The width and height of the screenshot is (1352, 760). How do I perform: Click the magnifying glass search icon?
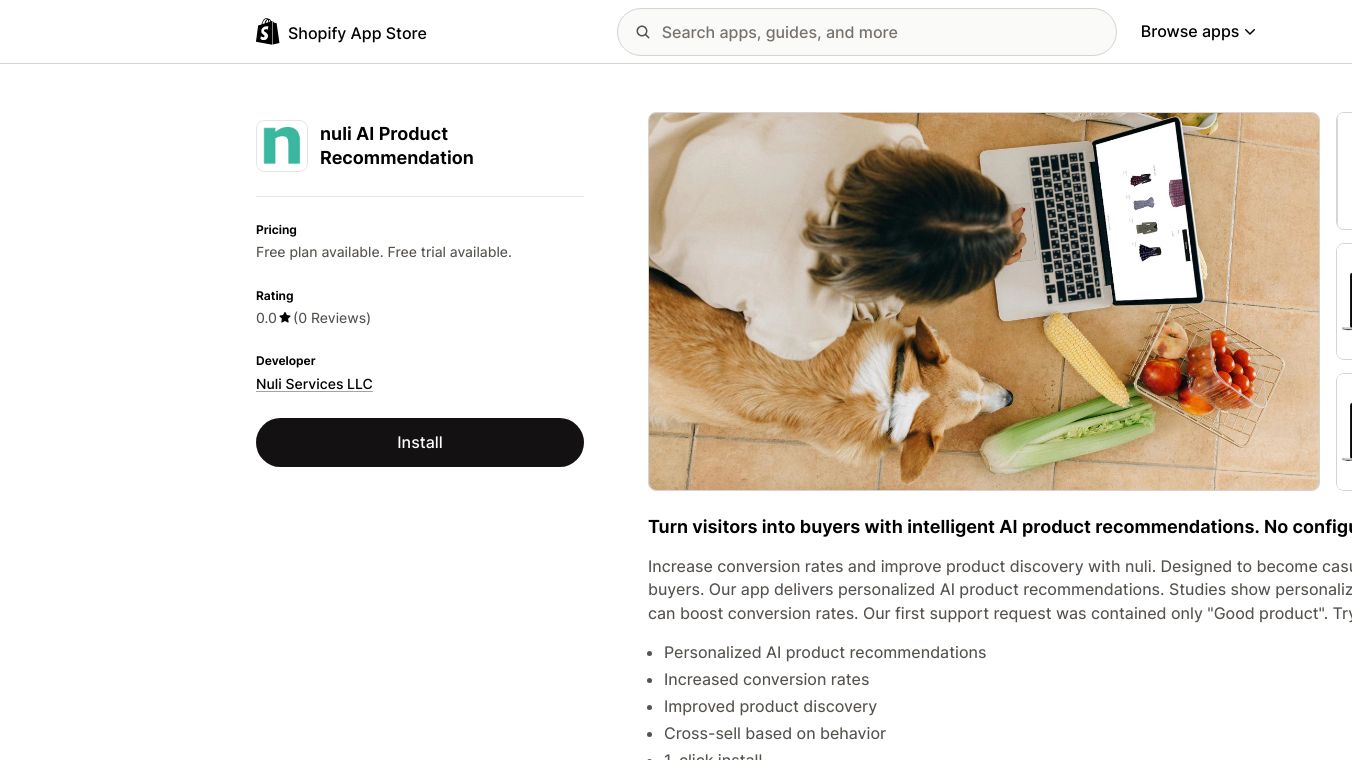643,32
